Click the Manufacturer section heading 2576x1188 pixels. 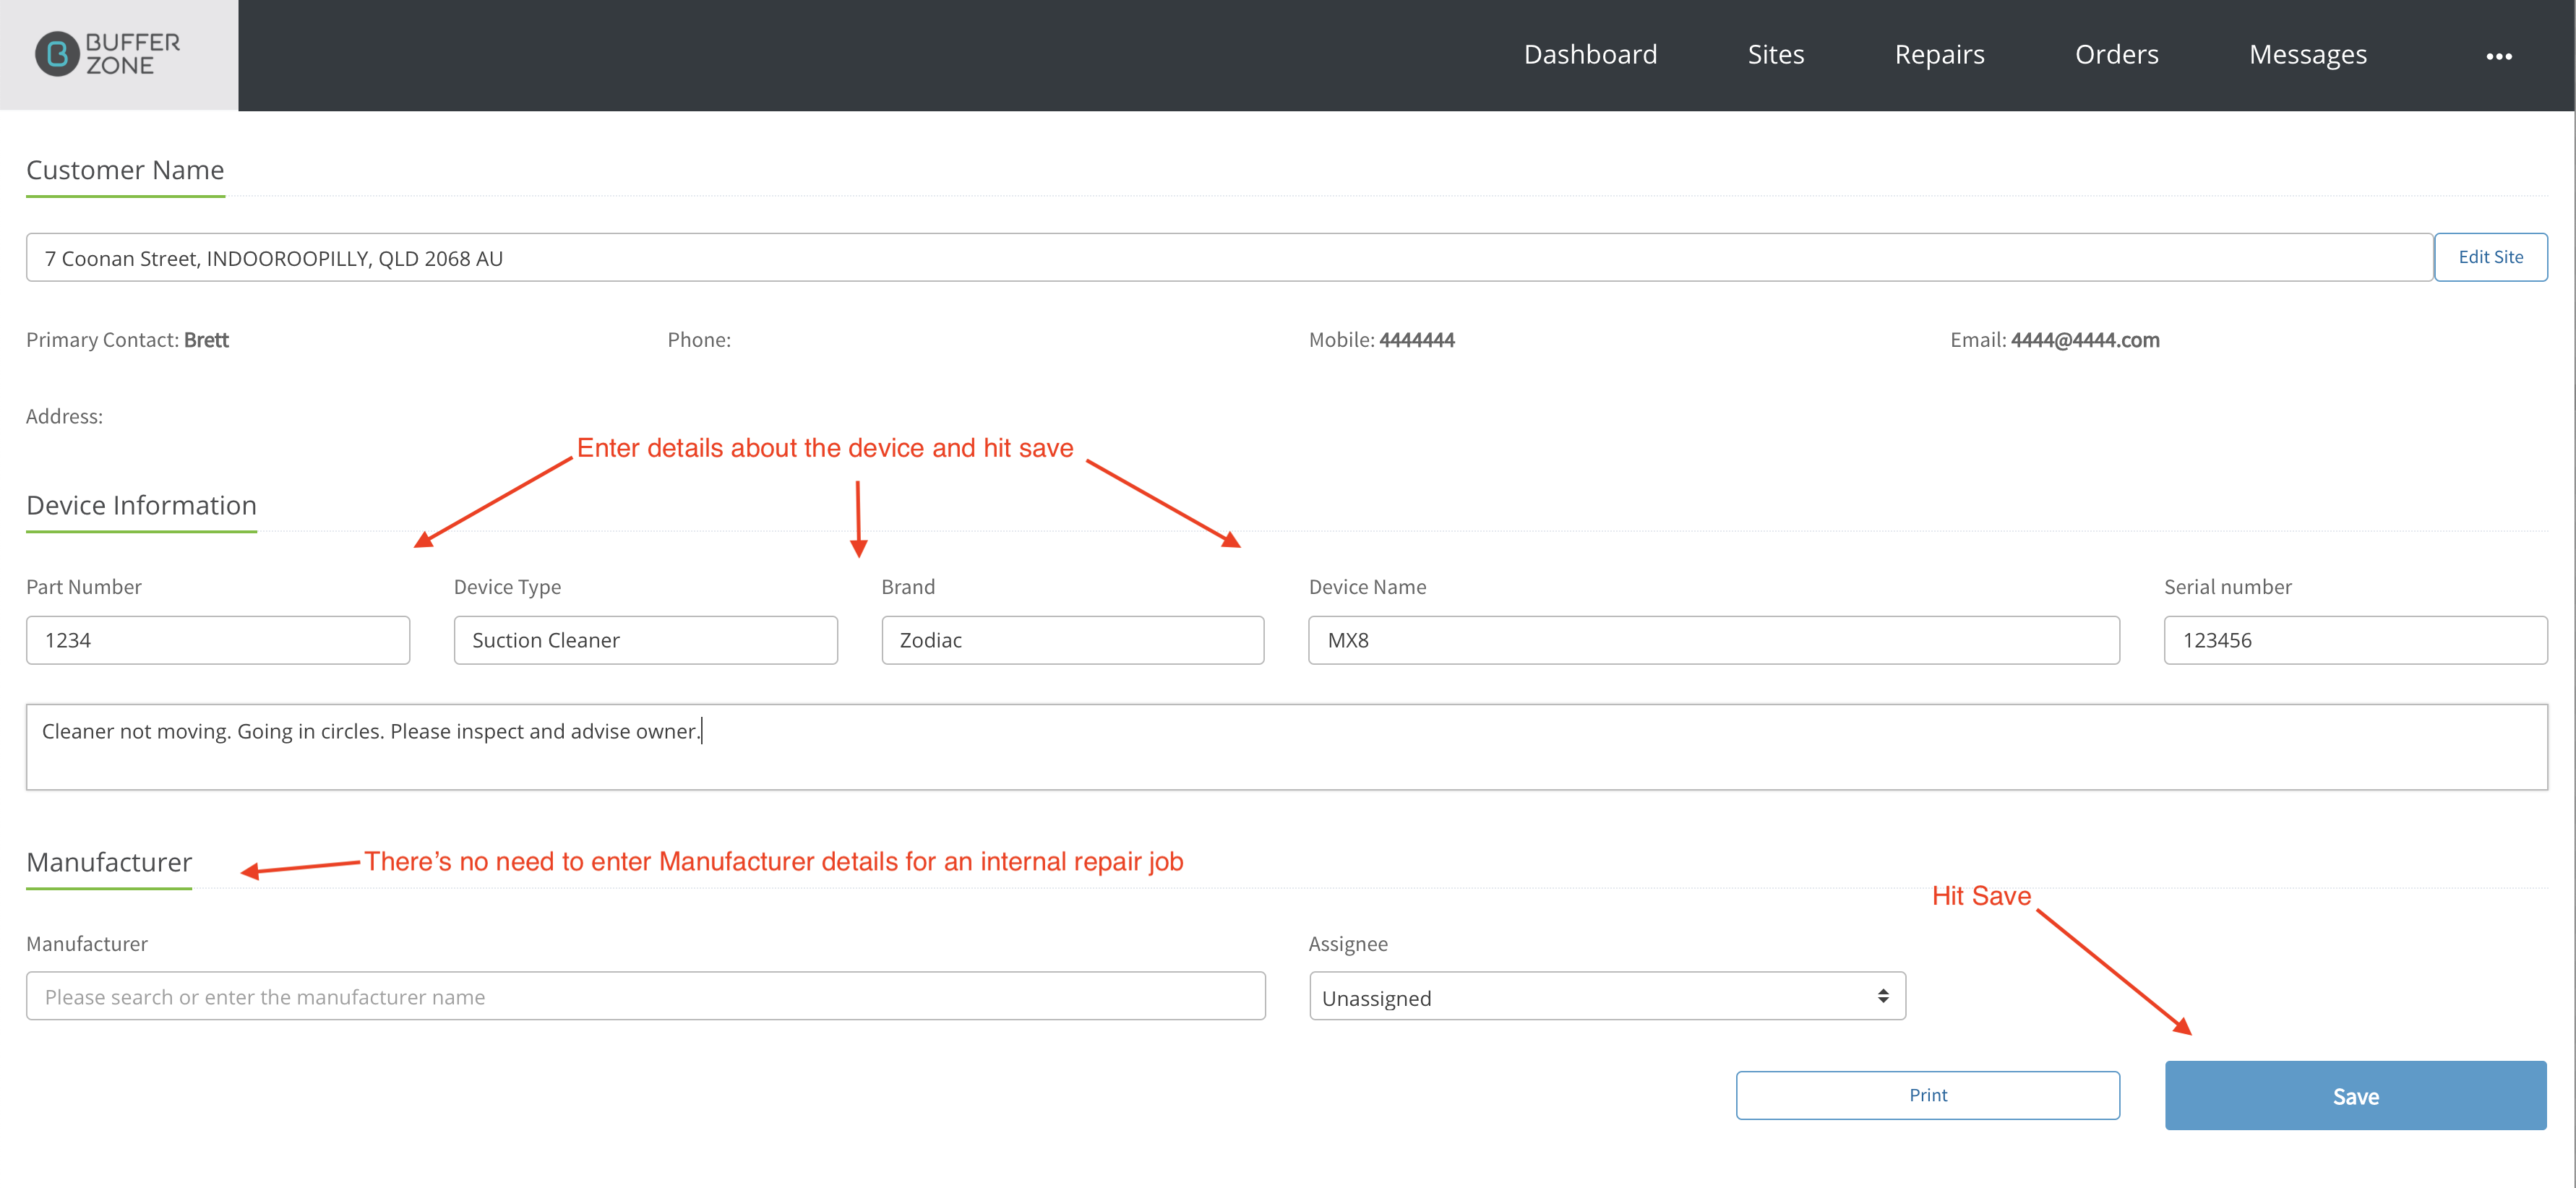tap(109, 862)
